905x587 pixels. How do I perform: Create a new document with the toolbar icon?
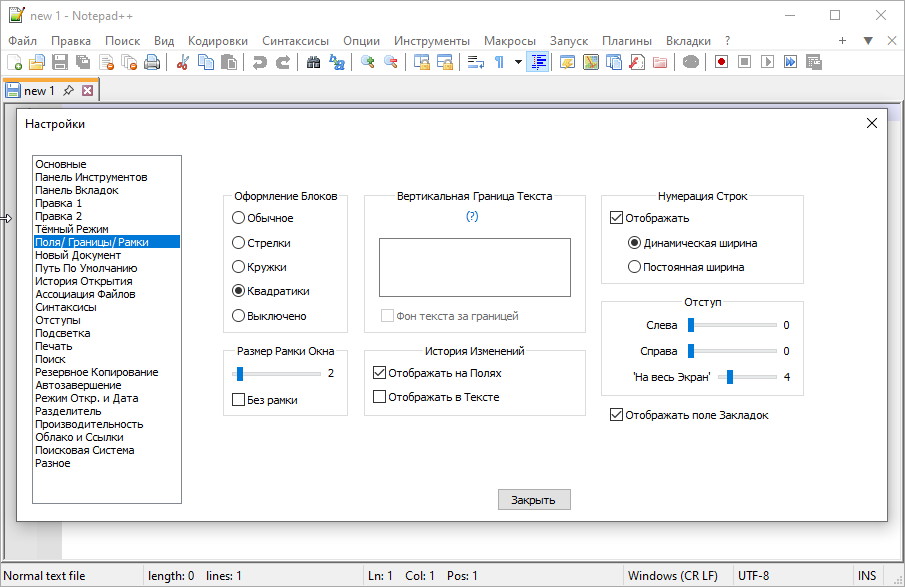(14, 62)
